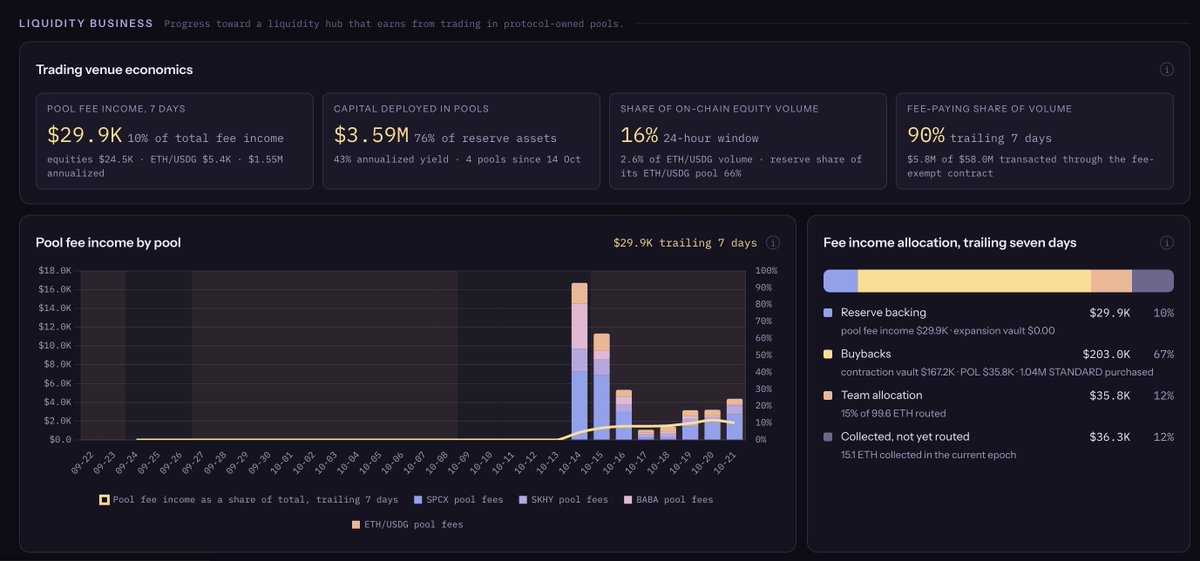1200x561 pixels.
Task: Click the $203.0K Buybacks amount
Action: tap(1106, 354)
